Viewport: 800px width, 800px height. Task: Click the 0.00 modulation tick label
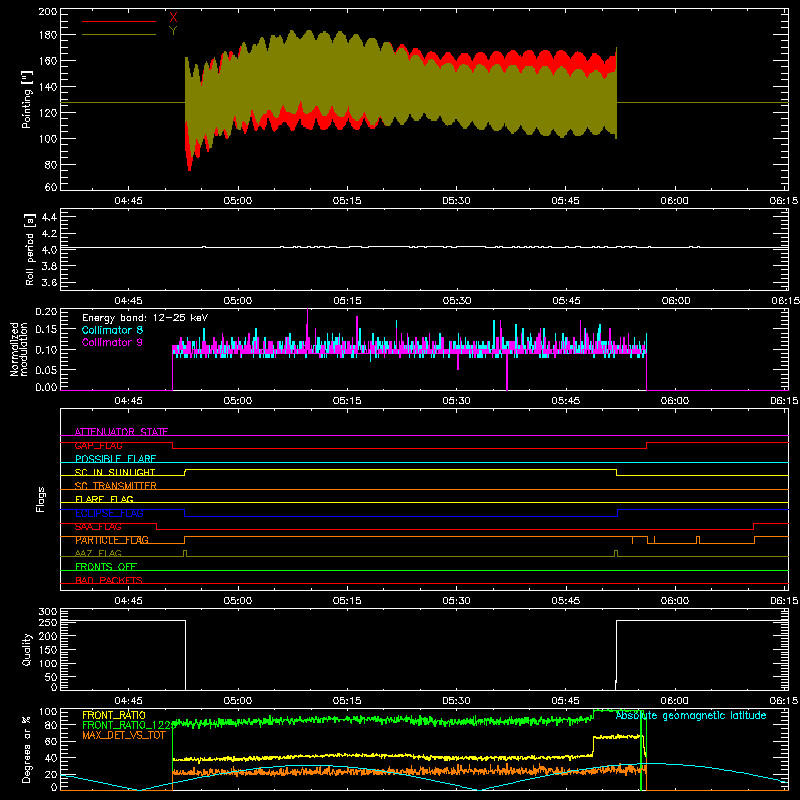(x=46, y=387)
